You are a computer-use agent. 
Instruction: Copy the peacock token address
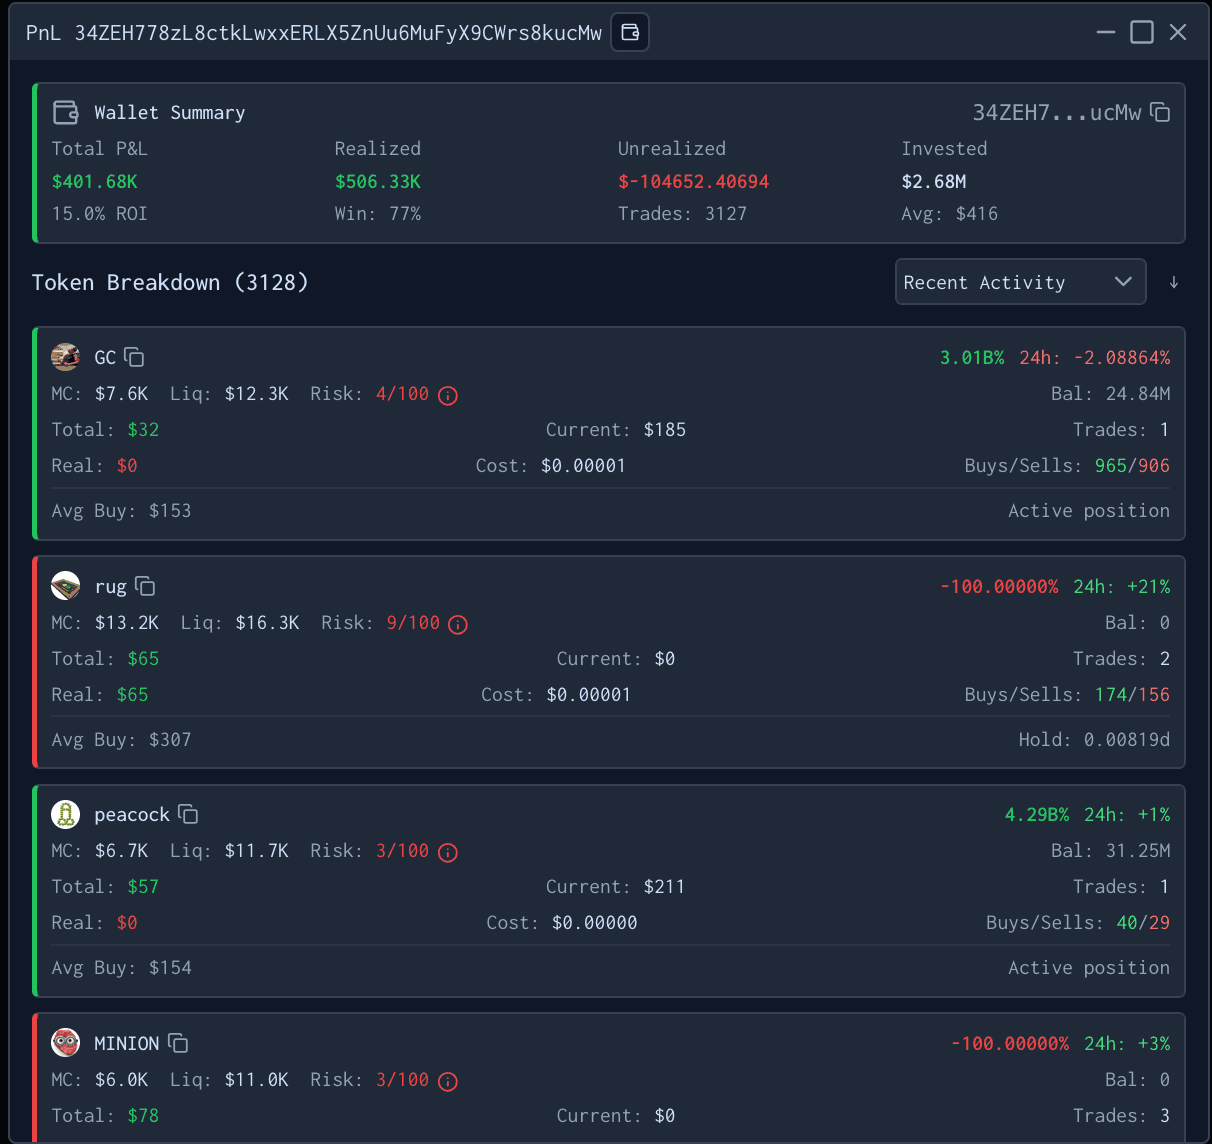(x=189, y=815)
